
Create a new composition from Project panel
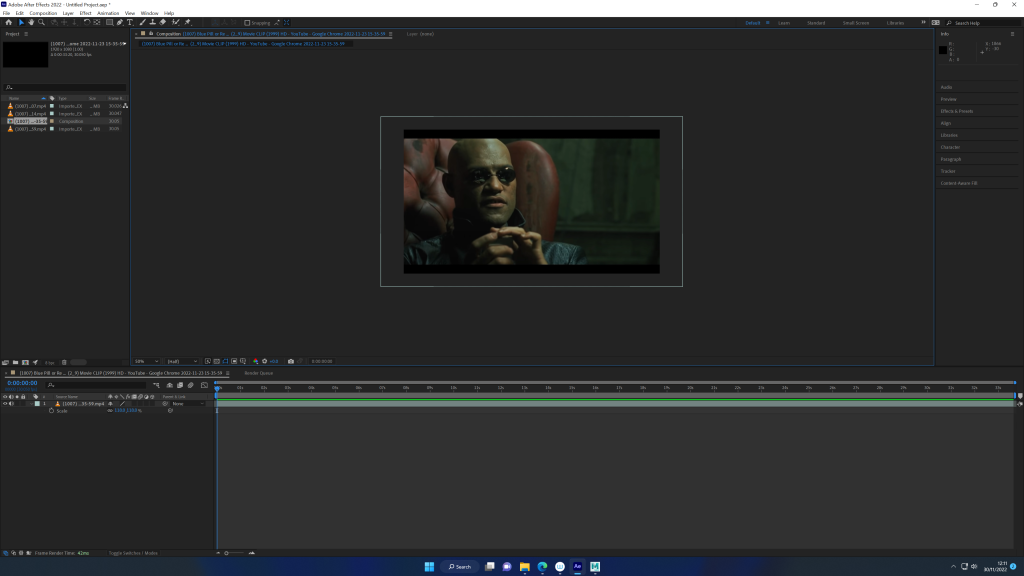pyautogui.click(x=25, y=362)
